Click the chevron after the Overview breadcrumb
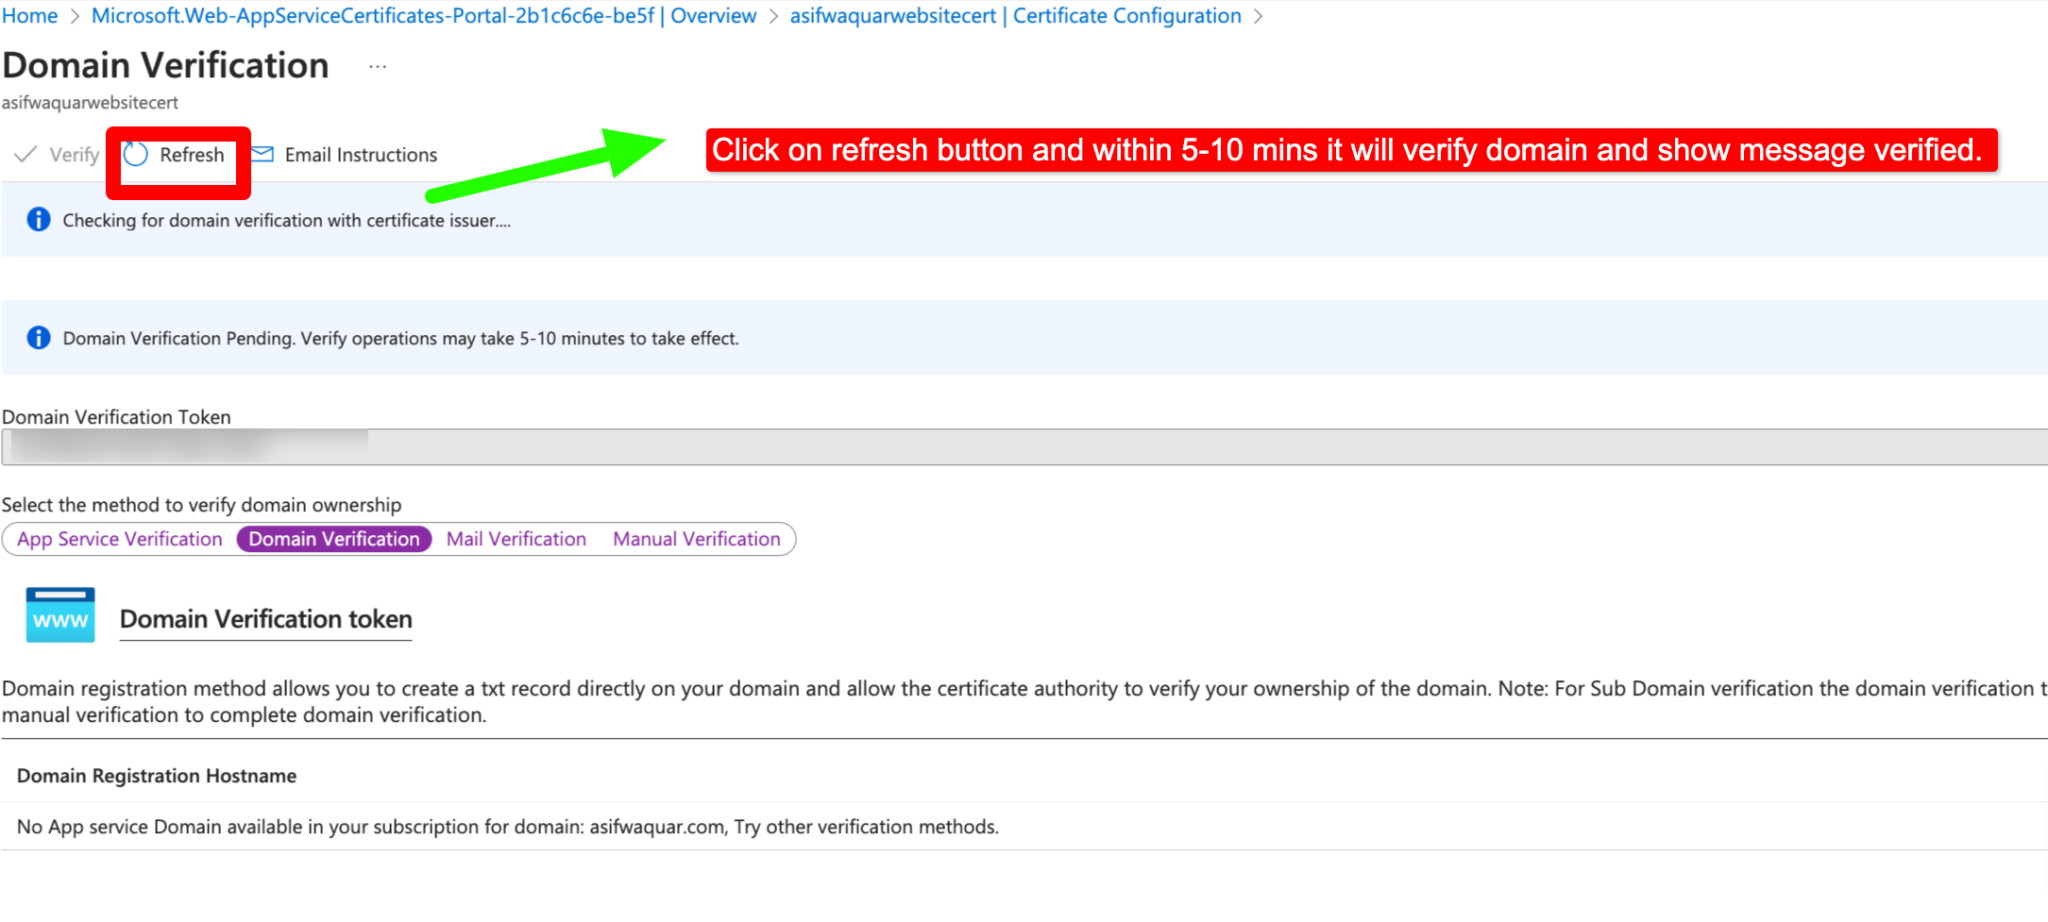 point(772,16)
